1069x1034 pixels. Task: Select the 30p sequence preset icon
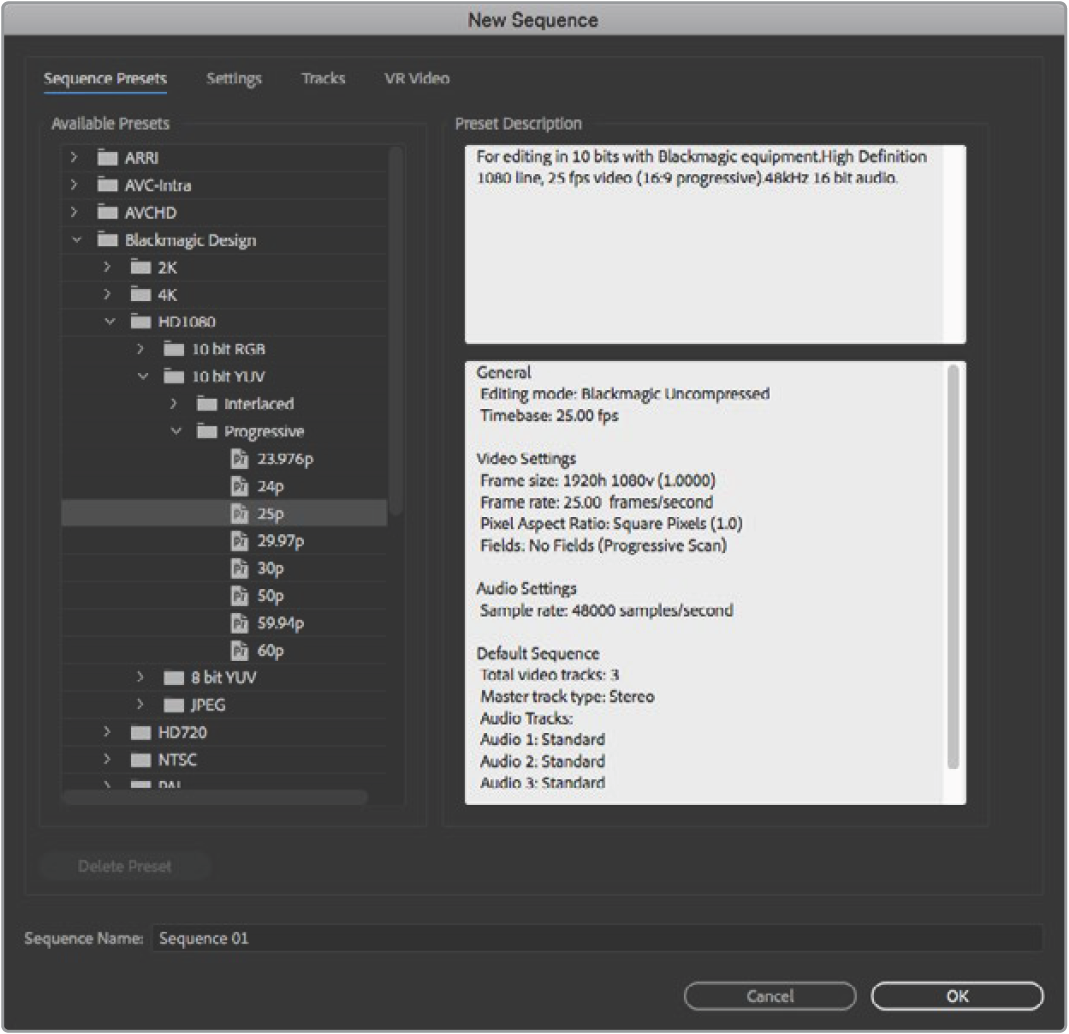239,569
